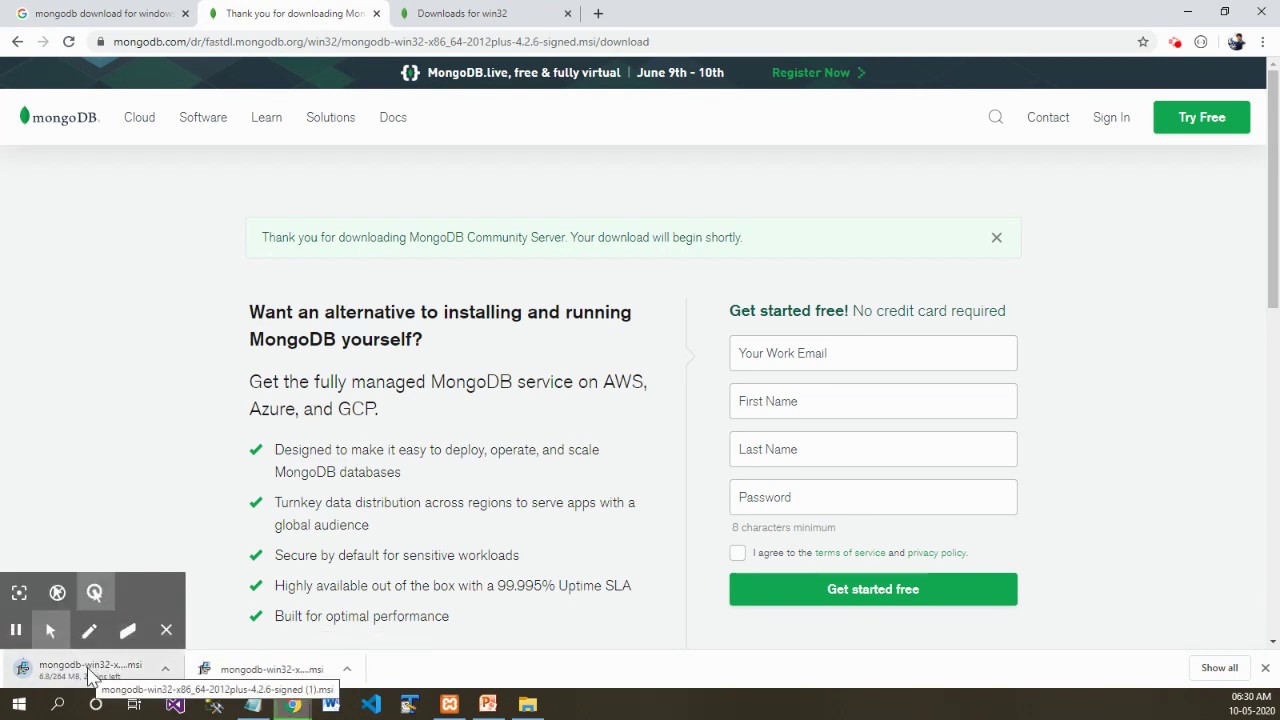Screen dimensions: 1280x720
Task: Pause the screen recording
Action: coord(15,630)
